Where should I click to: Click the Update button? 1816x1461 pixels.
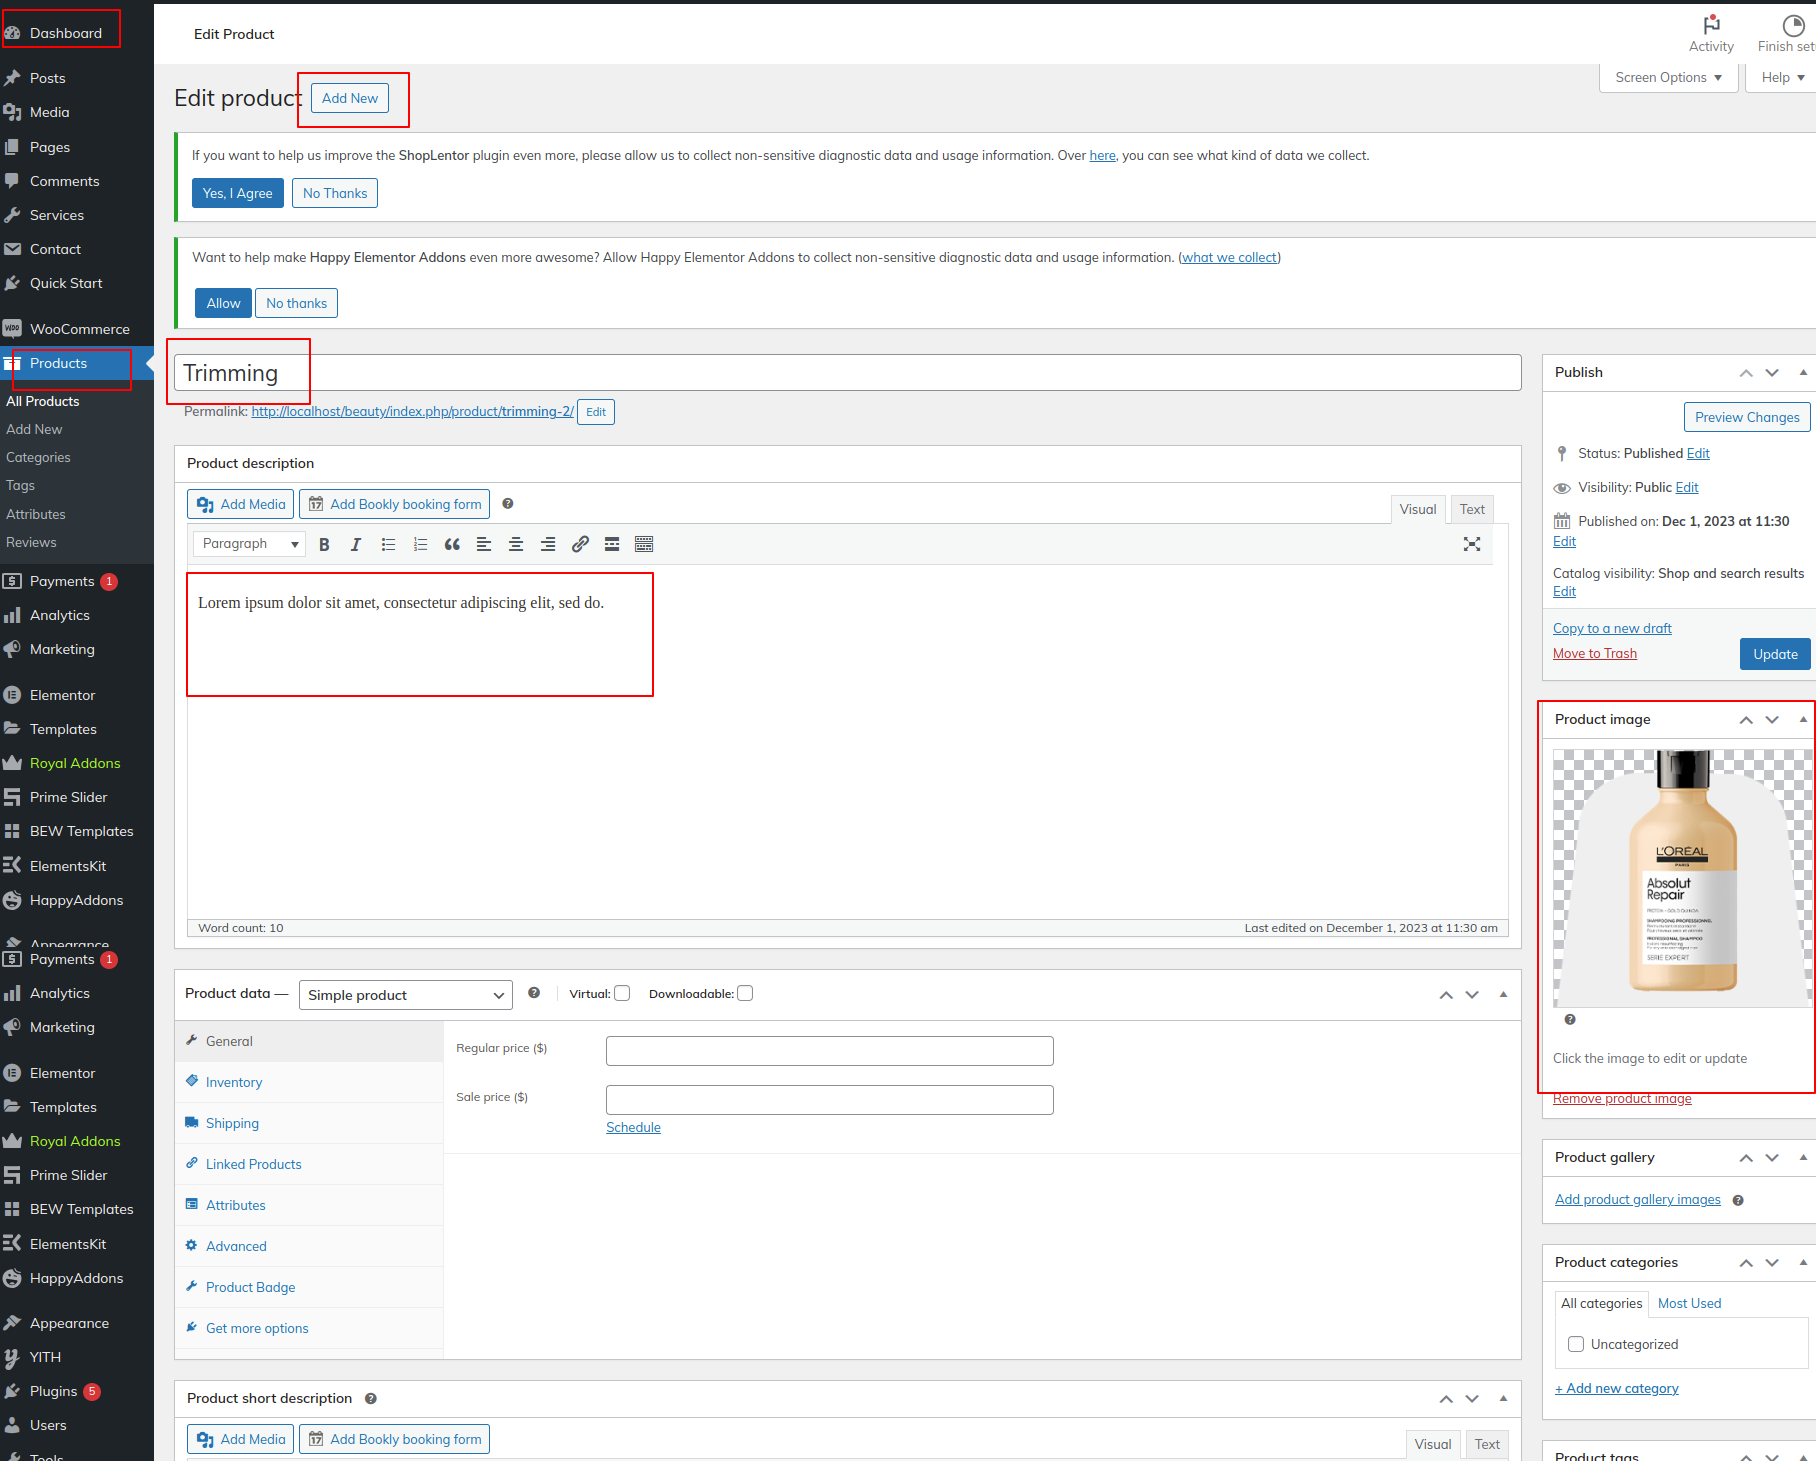point(1775,654)
